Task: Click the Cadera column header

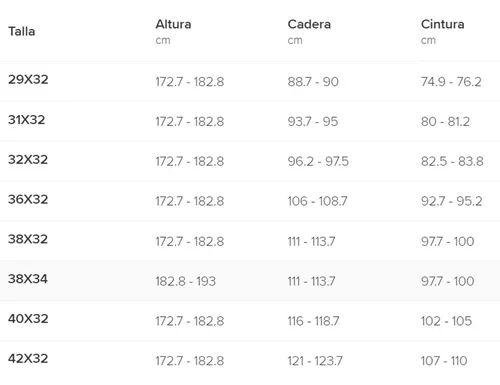Action: click(x=309, y=24)
